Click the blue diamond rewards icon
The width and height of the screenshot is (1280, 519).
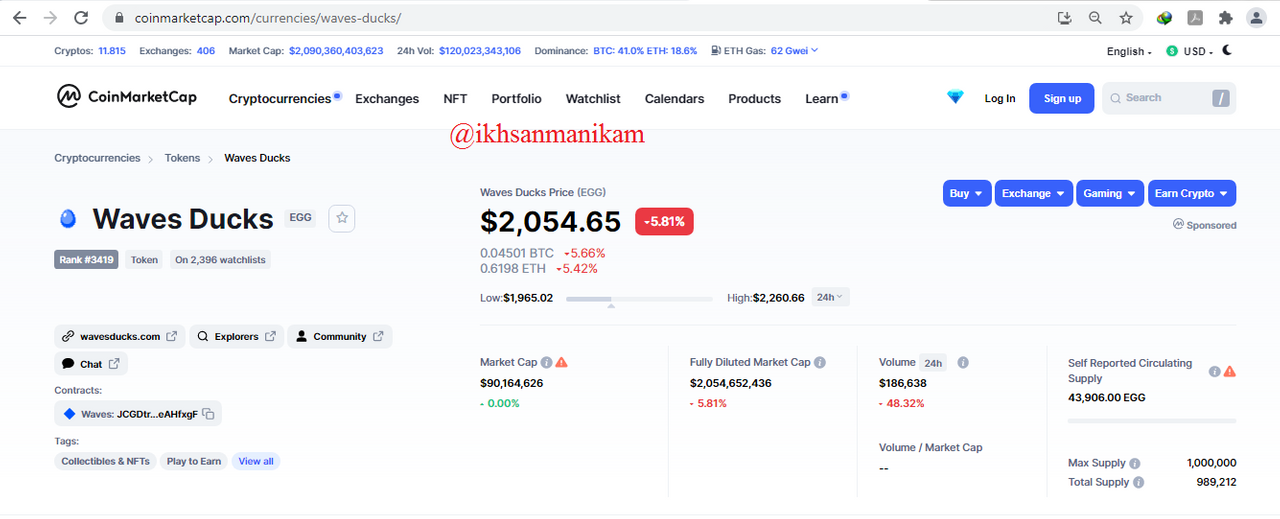[x=956, y=97]
